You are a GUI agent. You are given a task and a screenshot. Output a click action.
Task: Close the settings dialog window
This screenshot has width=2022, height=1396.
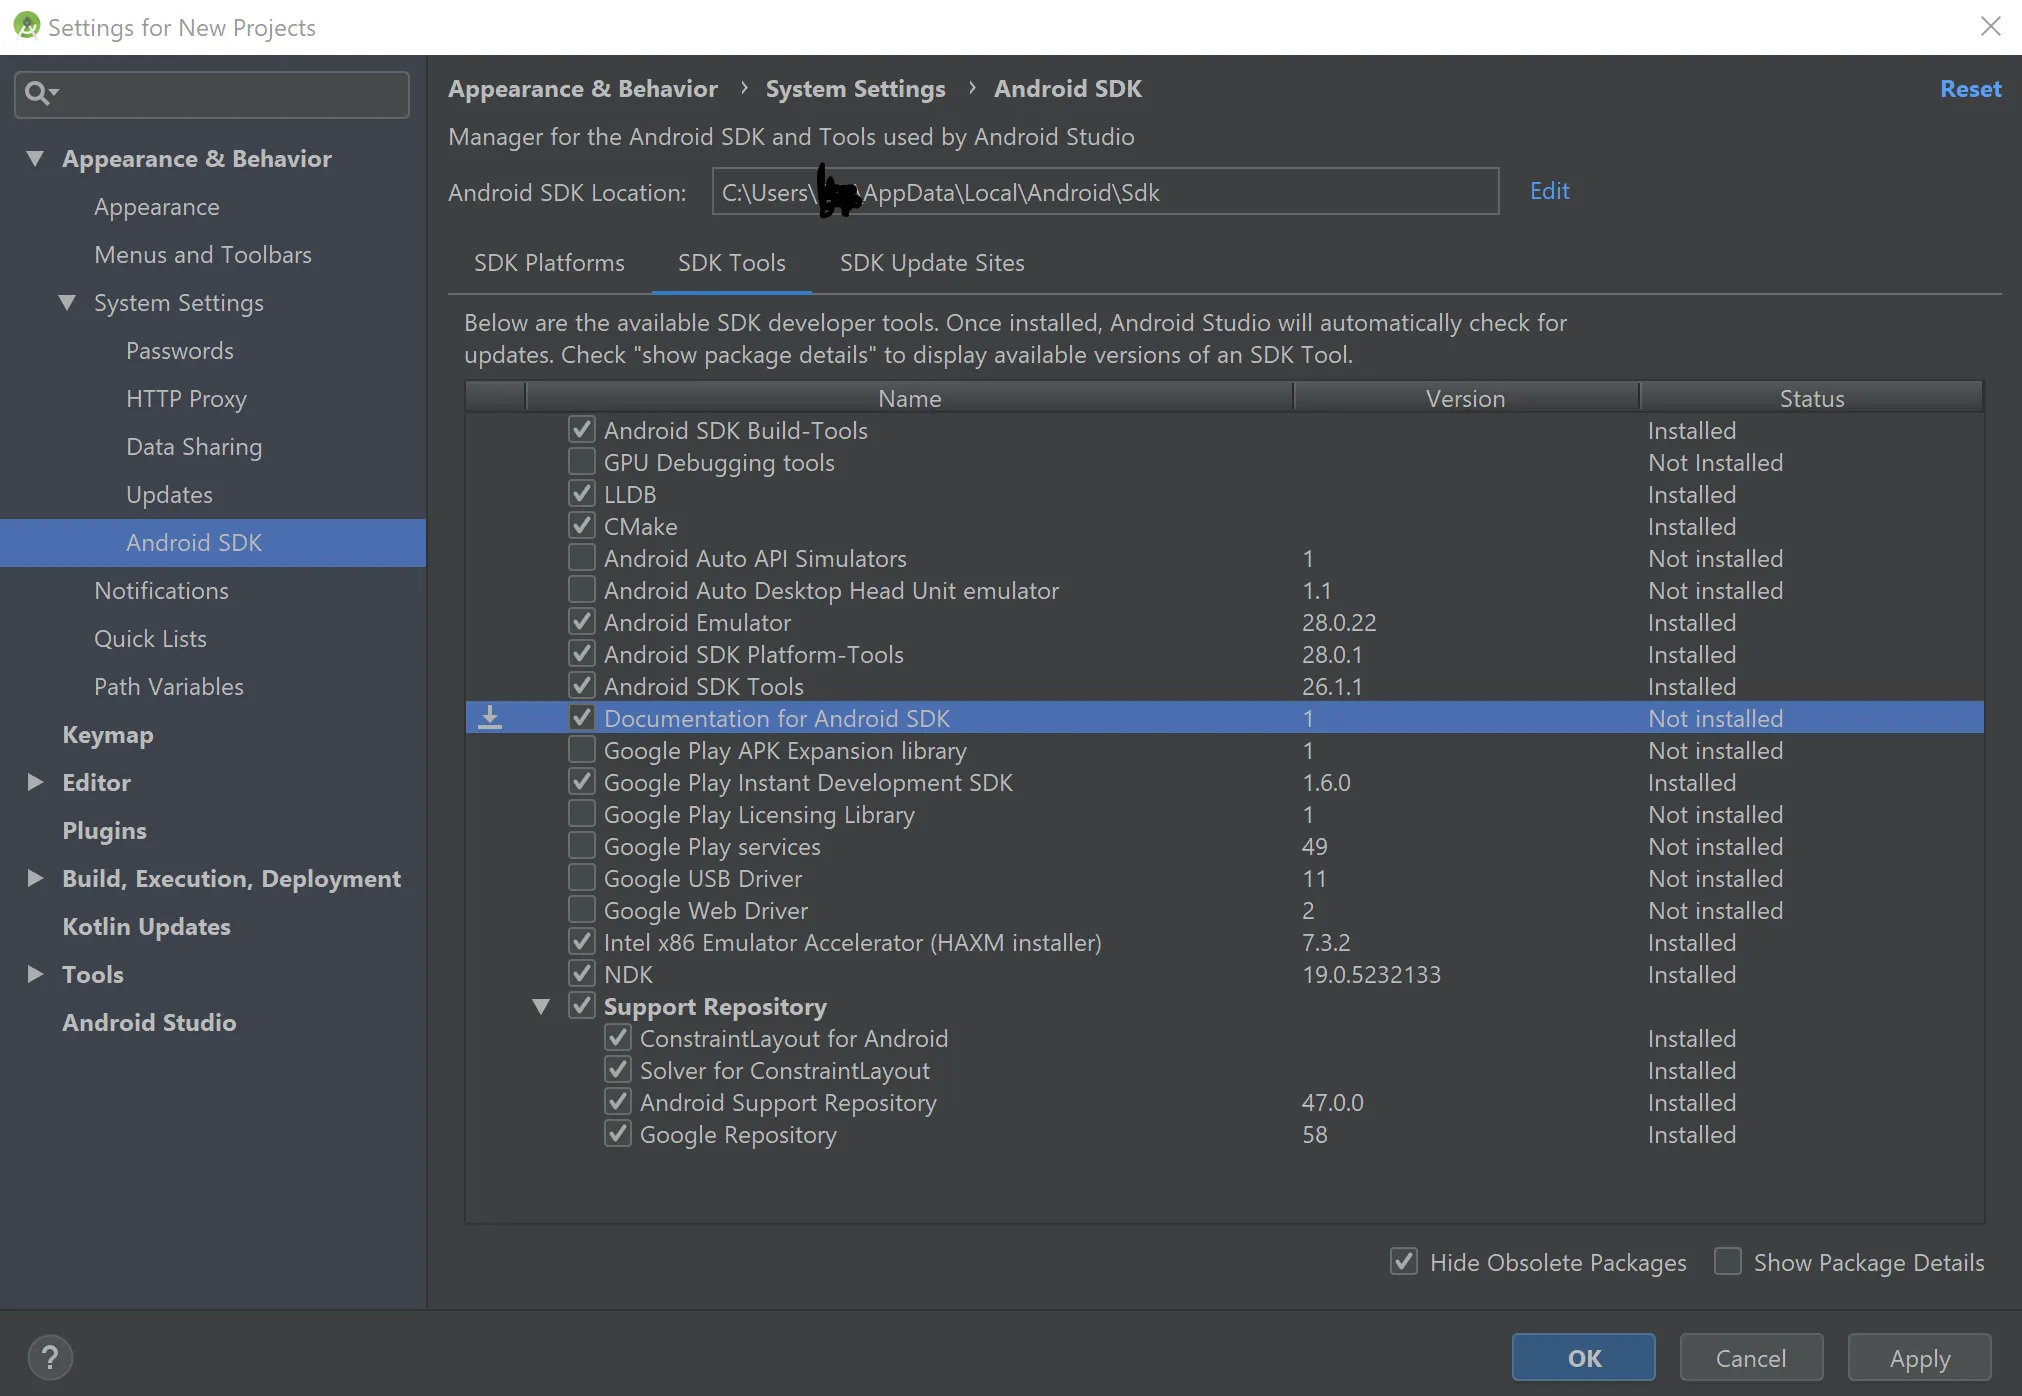pyautogui.click(x=1990, y=26)
